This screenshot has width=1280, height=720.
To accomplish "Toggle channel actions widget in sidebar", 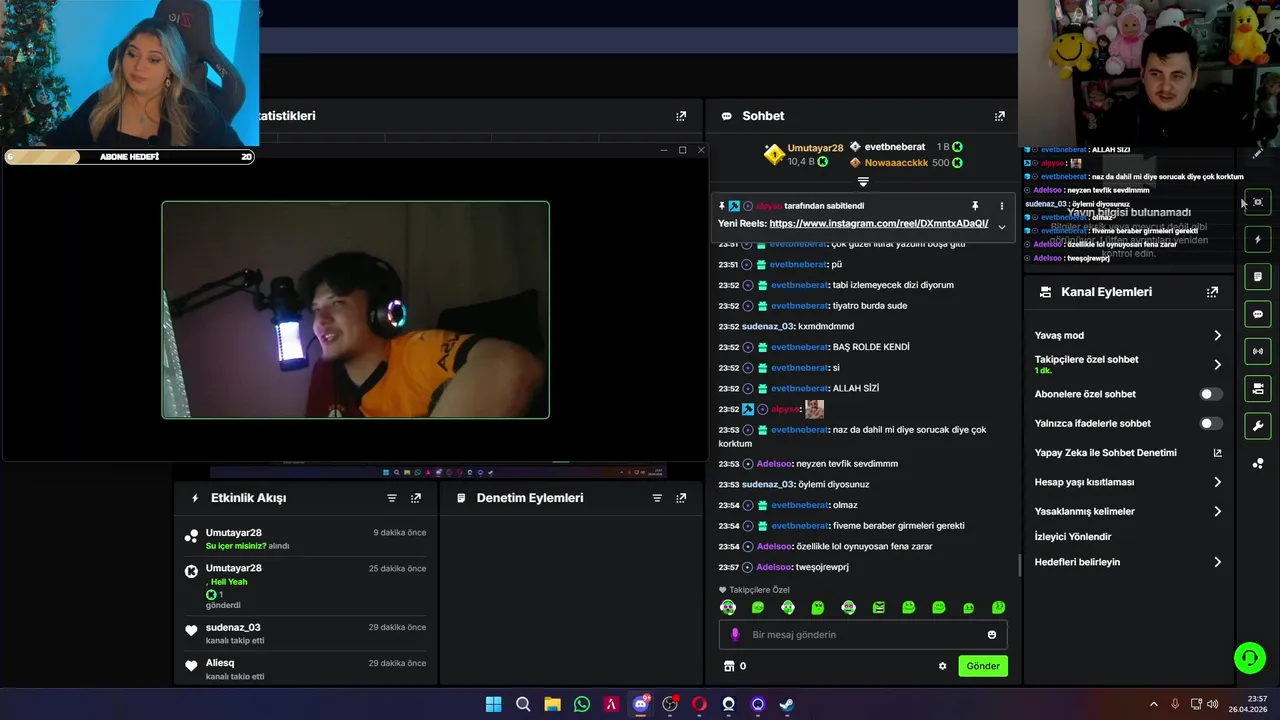I will 1258,388.
